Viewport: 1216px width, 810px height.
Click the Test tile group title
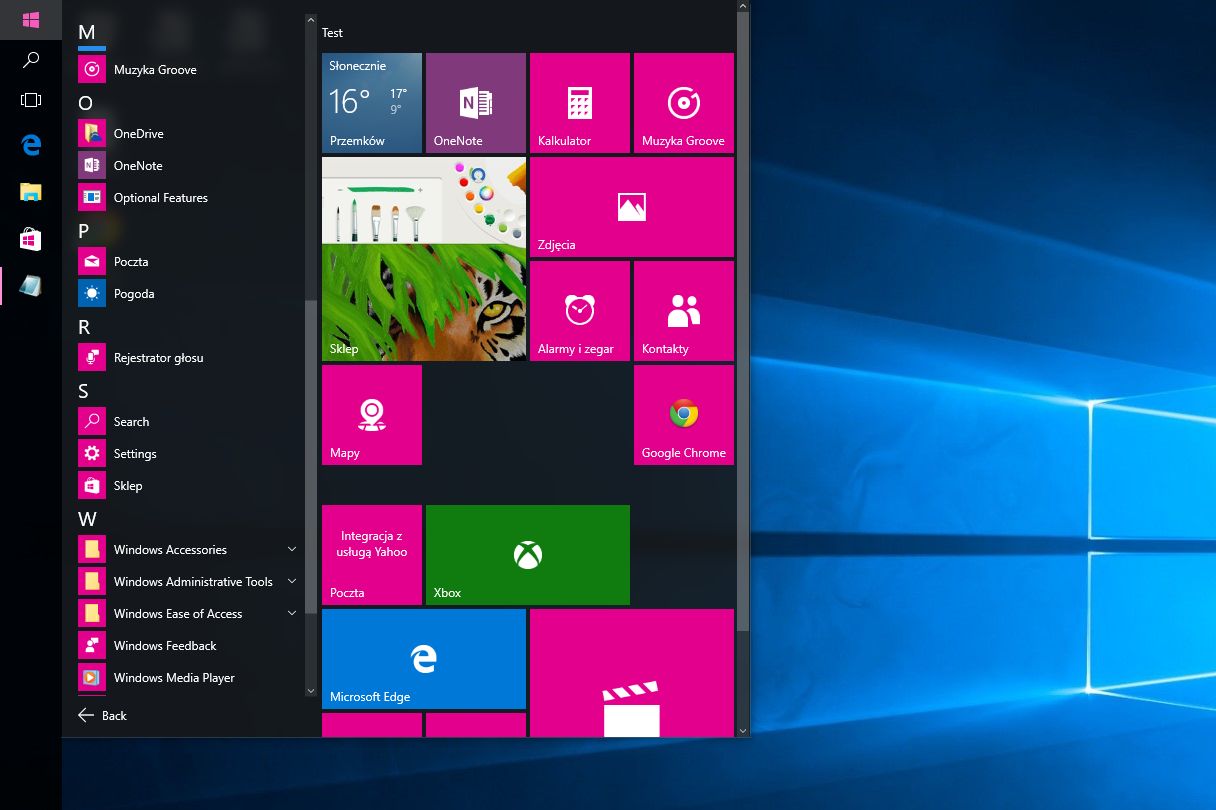(x=332, y=33)
